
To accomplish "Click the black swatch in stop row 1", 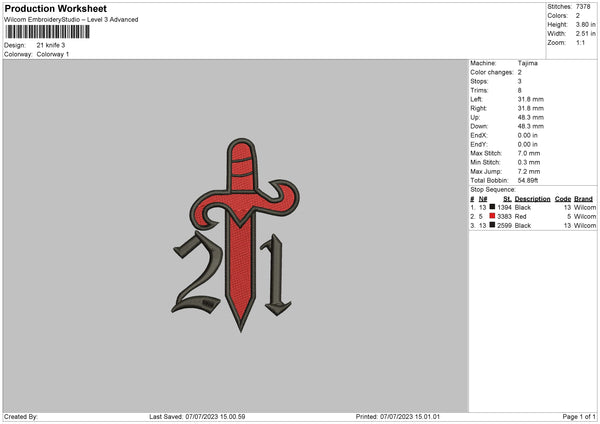I will click(x=492, y=207).
